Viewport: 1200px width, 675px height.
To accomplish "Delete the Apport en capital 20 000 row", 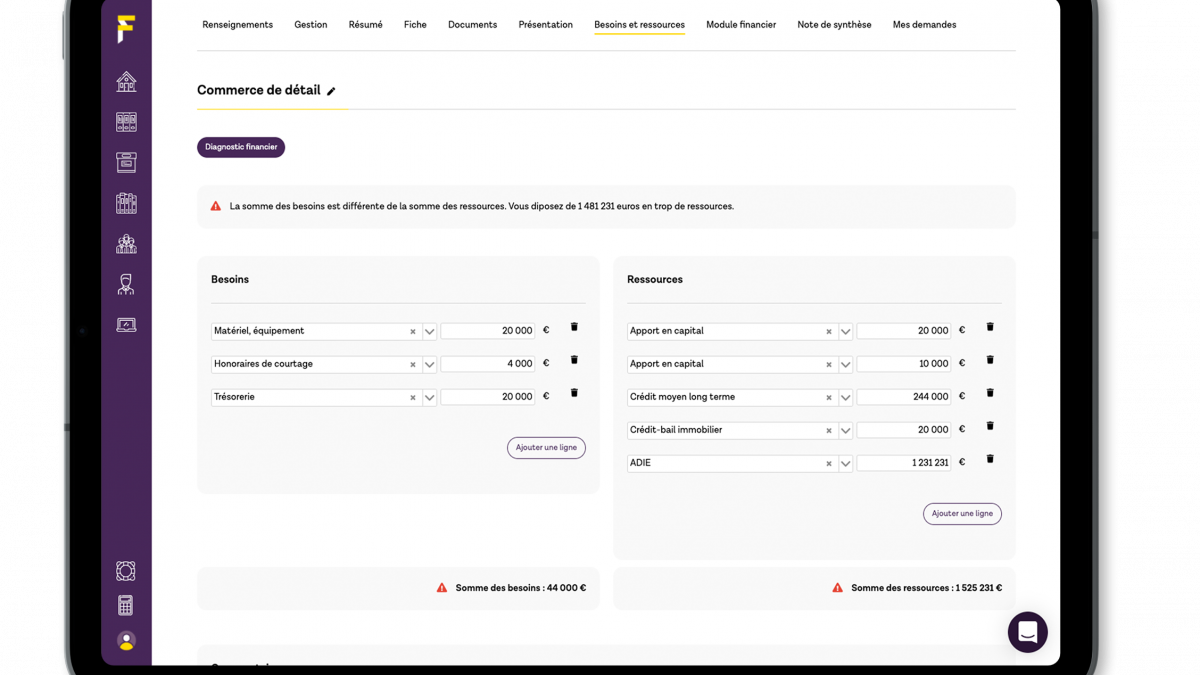I will 990,327.
